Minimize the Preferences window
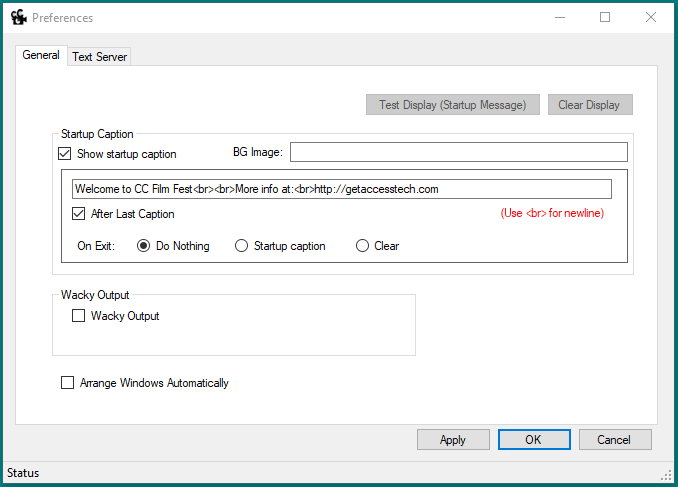 point(560,17)
